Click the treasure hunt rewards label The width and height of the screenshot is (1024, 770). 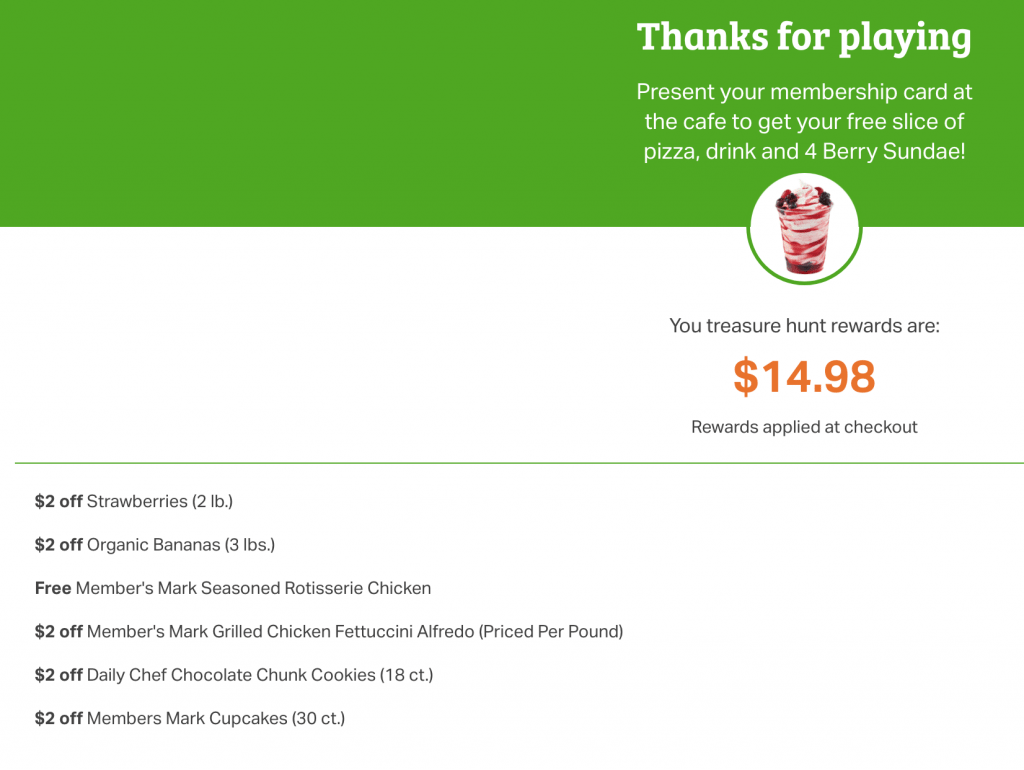[x=804, y=326]
